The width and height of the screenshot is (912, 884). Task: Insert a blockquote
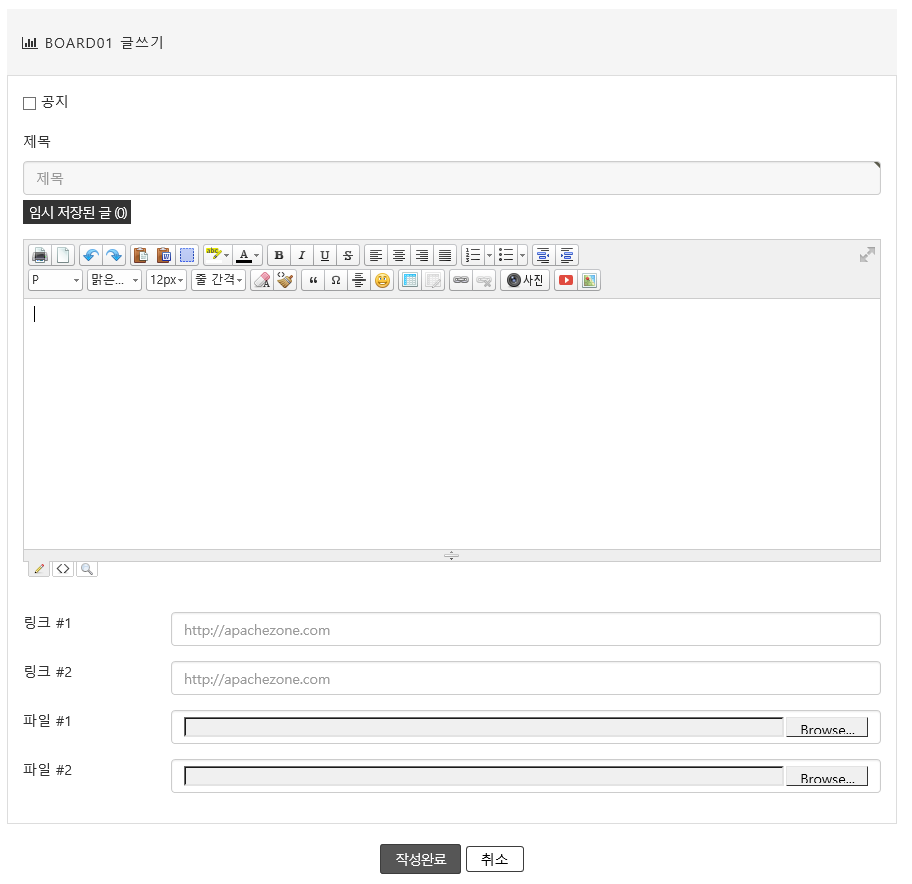click(x=313, y=280)
